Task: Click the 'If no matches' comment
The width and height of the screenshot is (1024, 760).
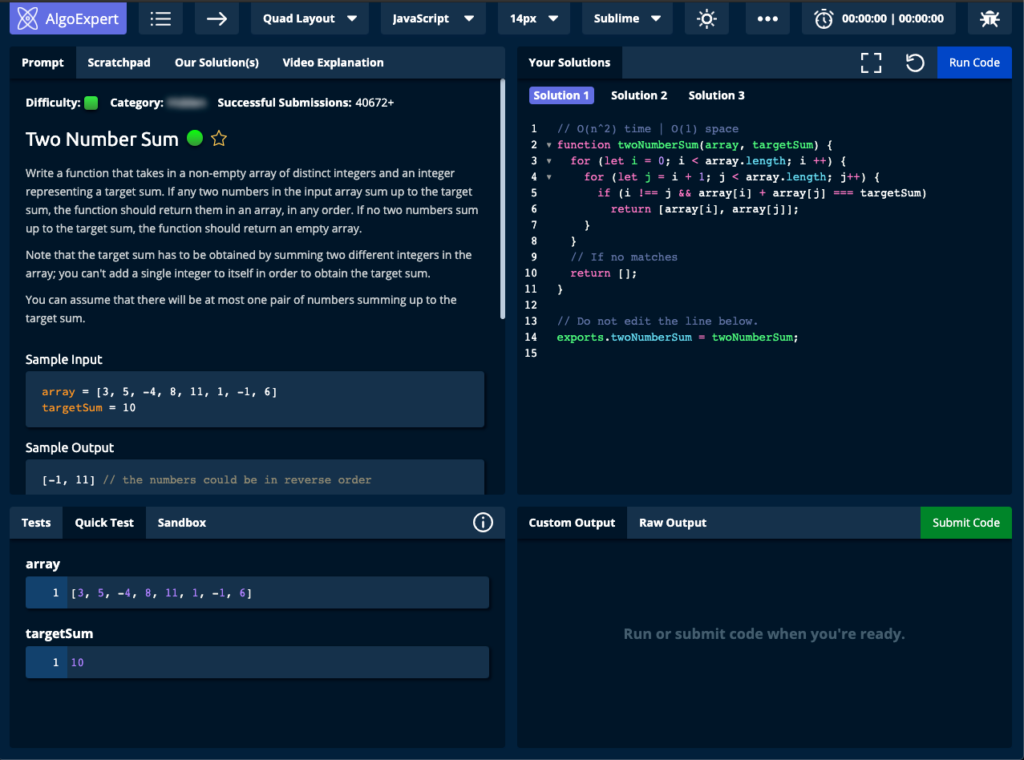Action: [x=624, y=257]
